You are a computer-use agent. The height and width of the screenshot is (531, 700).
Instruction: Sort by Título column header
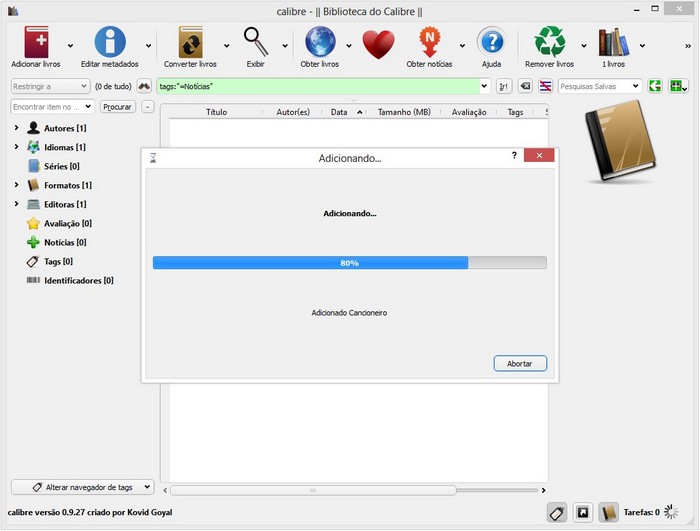click(217, 112)
